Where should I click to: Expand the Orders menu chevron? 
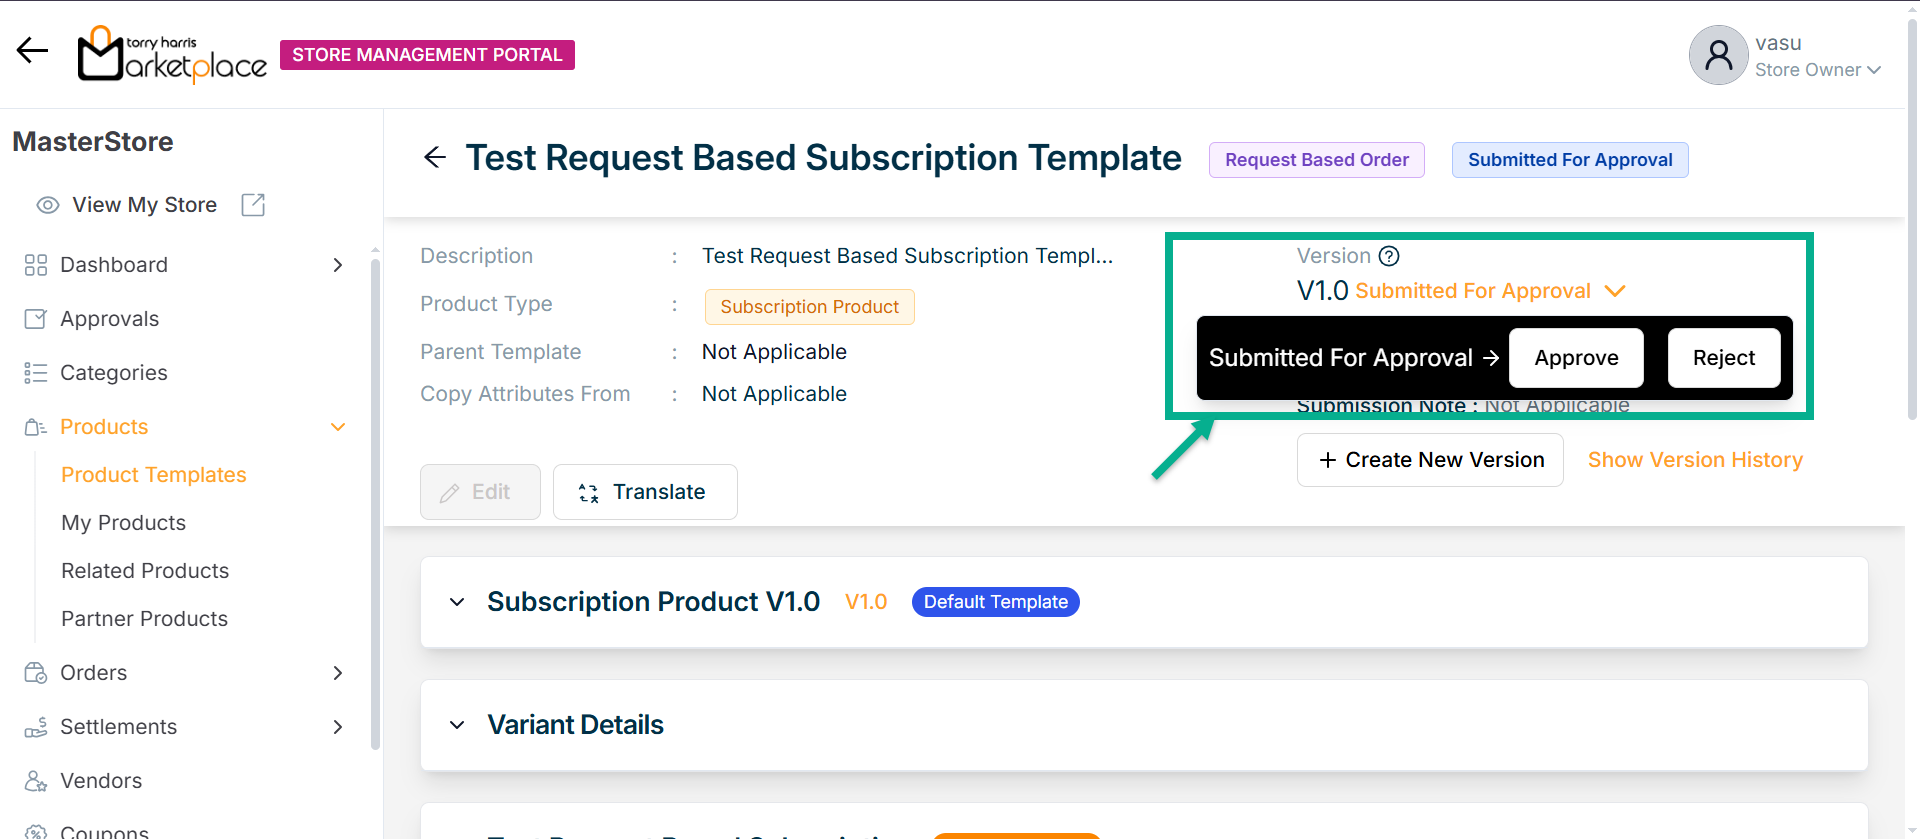[338, 673]
